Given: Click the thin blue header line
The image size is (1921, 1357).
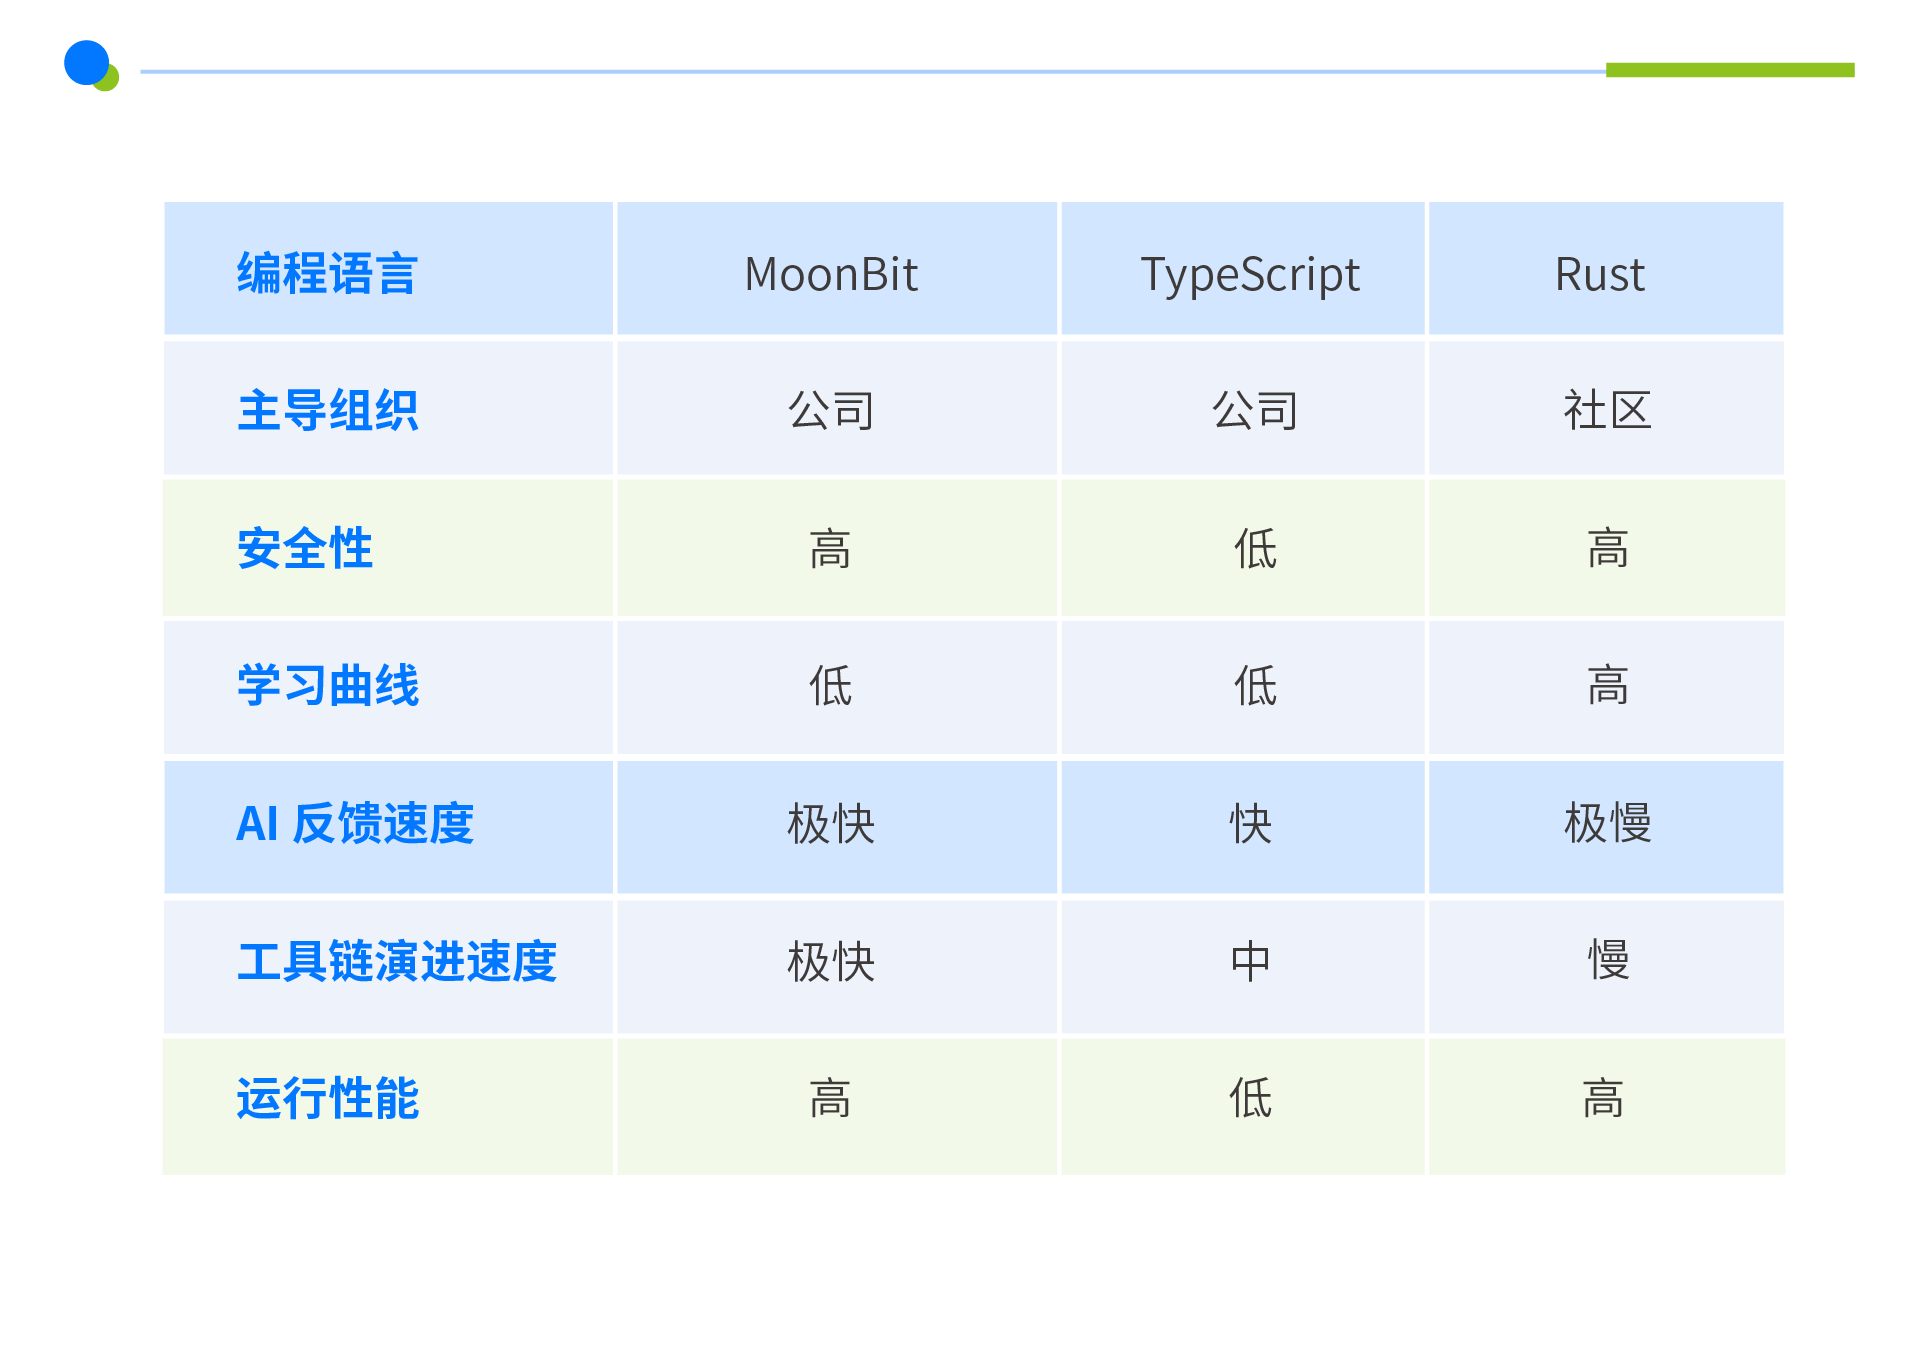Looking at the screenshot, I should [x=870, y=72].
